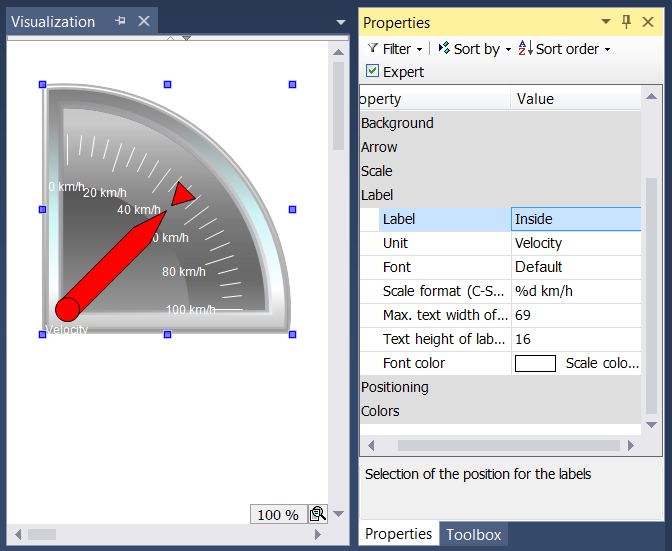672x551 pixels.
Task: Click the A-Z Sort order icon
Action: click(x=525, y=48)
